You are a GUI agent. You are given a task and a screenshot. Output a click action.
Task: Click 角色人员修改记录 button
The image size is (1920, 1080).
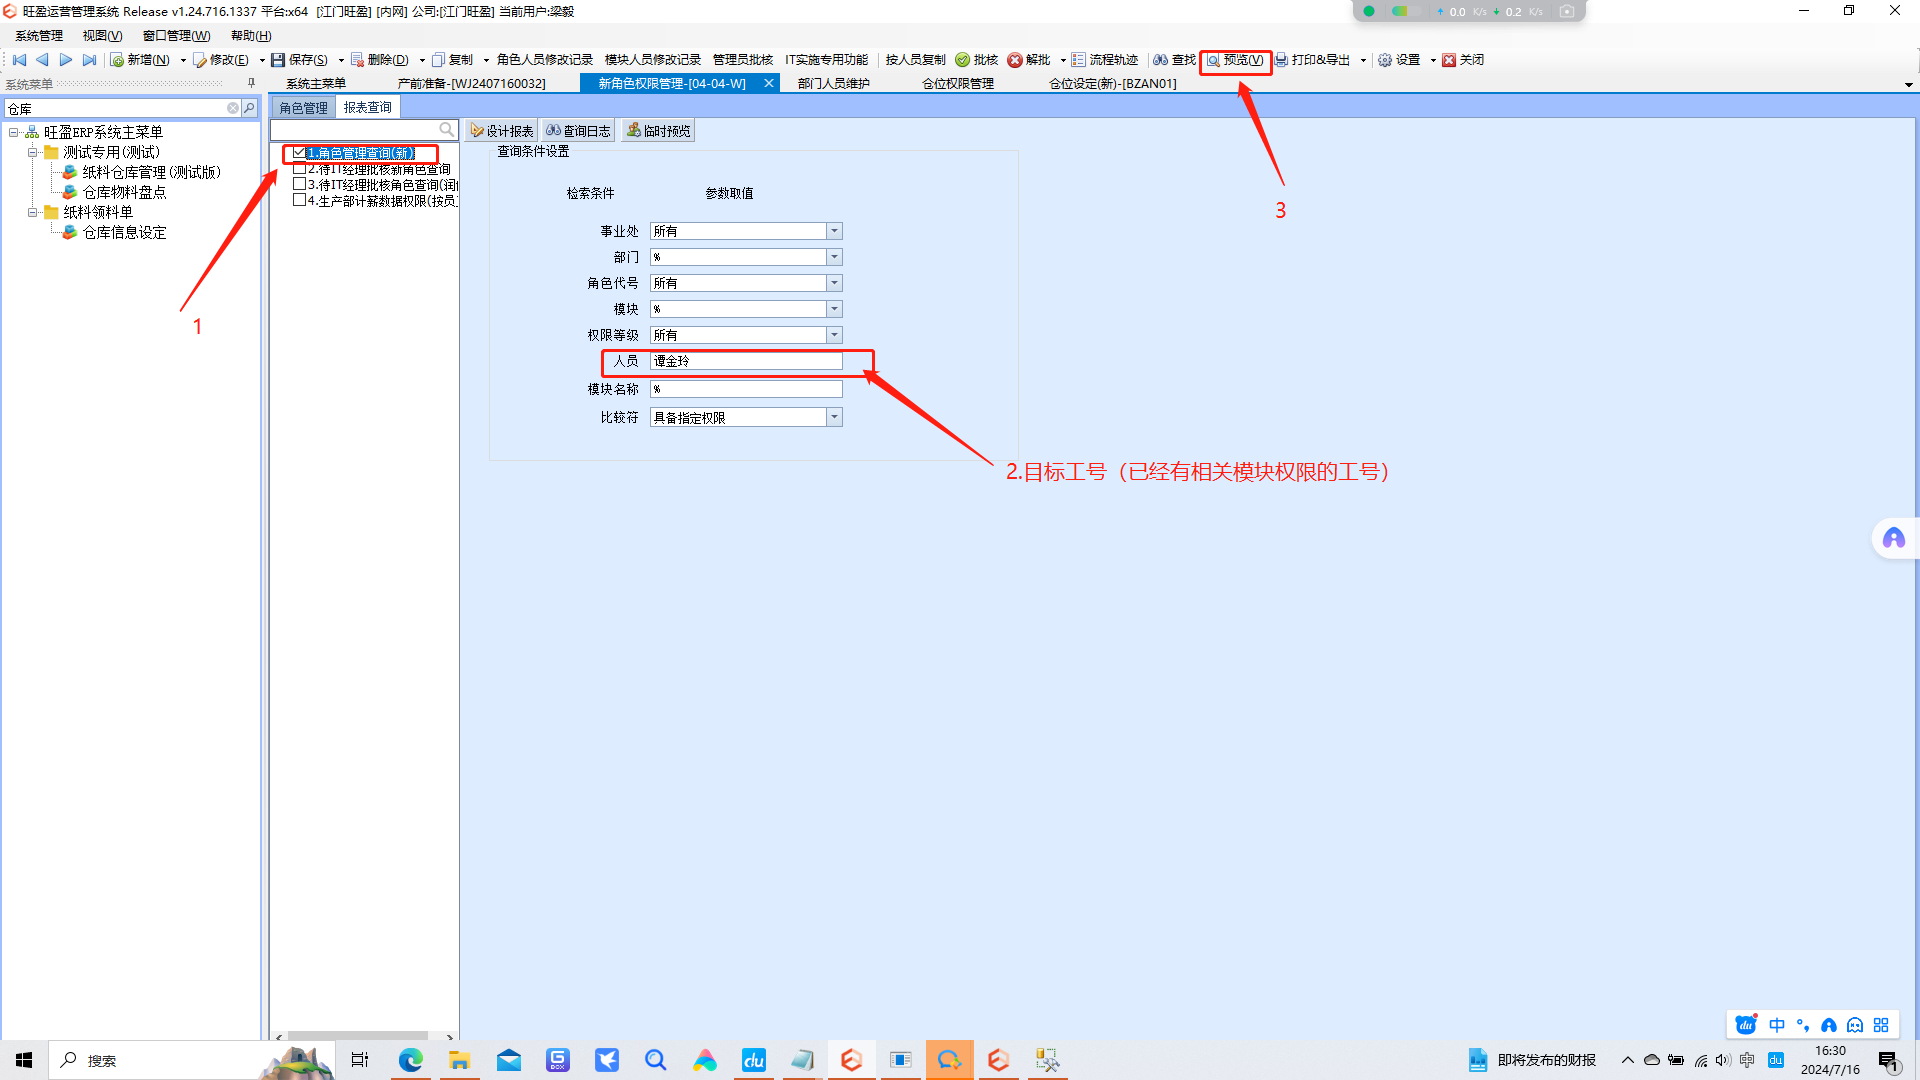(x=545, y=60)
